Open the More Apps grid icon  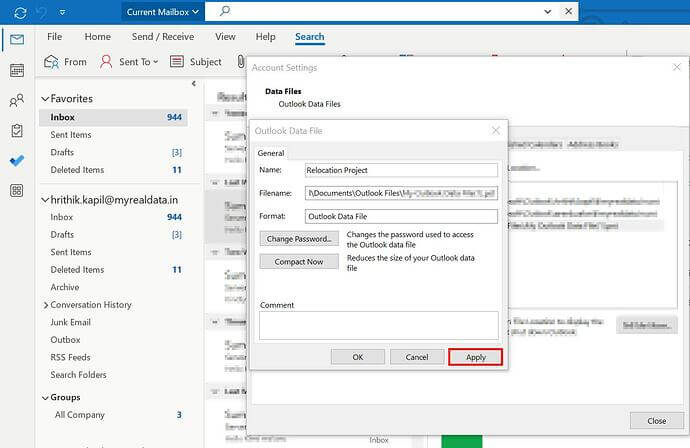click(16, 190)
